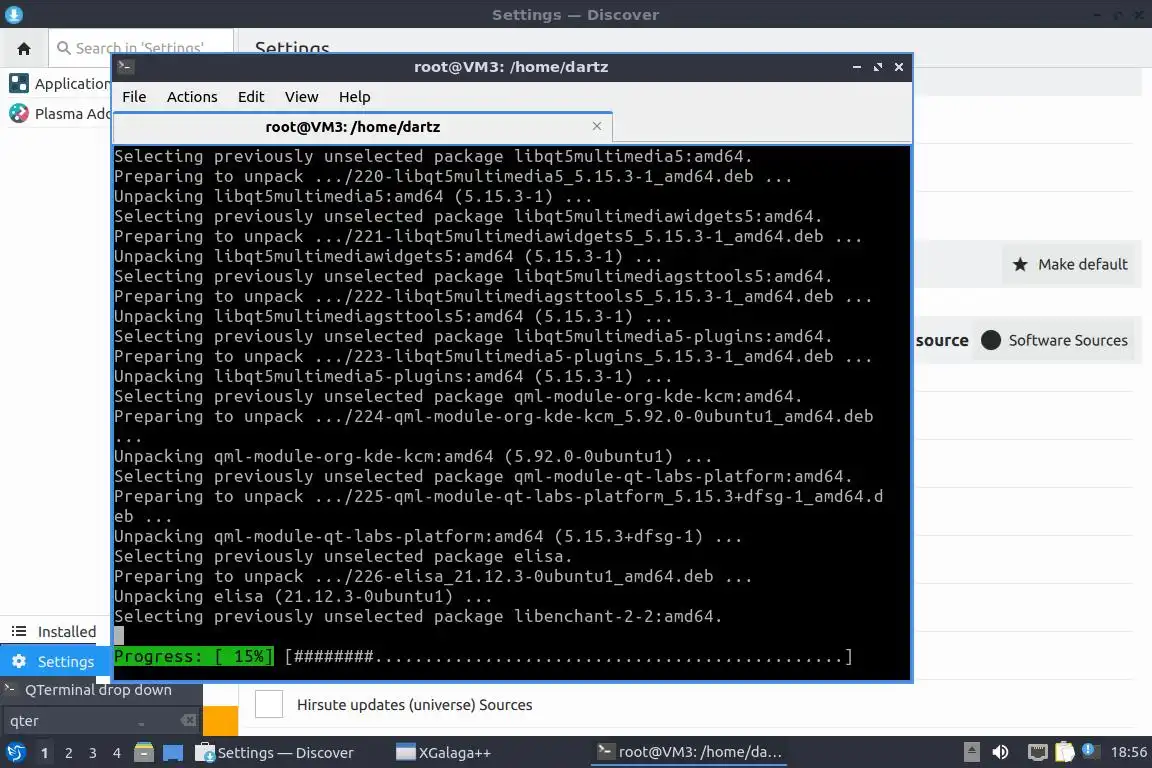Open the Installed page in Discover
Image resolution: width=1152 pixels, height=768 pixels.
click(55, 631)
